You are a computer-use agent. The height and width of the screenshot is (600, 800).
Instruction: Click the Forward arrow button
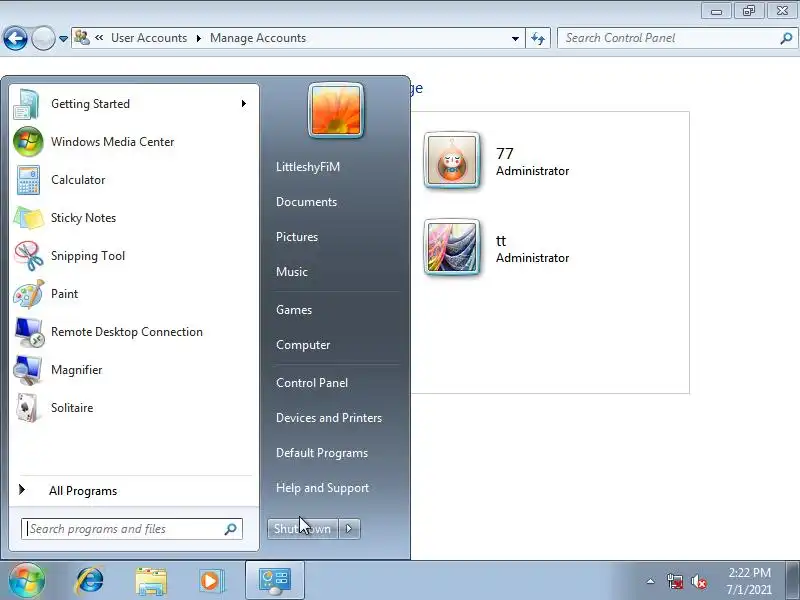pos(43,38)
